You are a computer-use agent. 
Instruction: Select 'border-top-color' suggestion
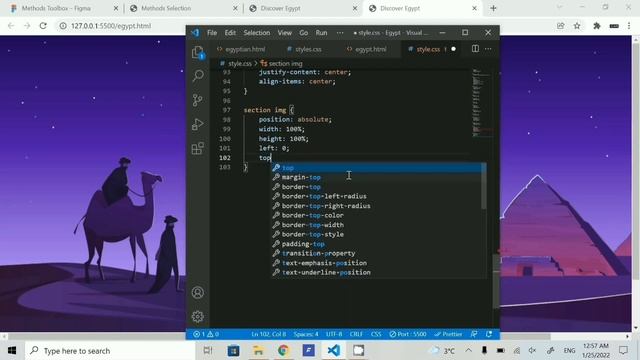(377, 216)
